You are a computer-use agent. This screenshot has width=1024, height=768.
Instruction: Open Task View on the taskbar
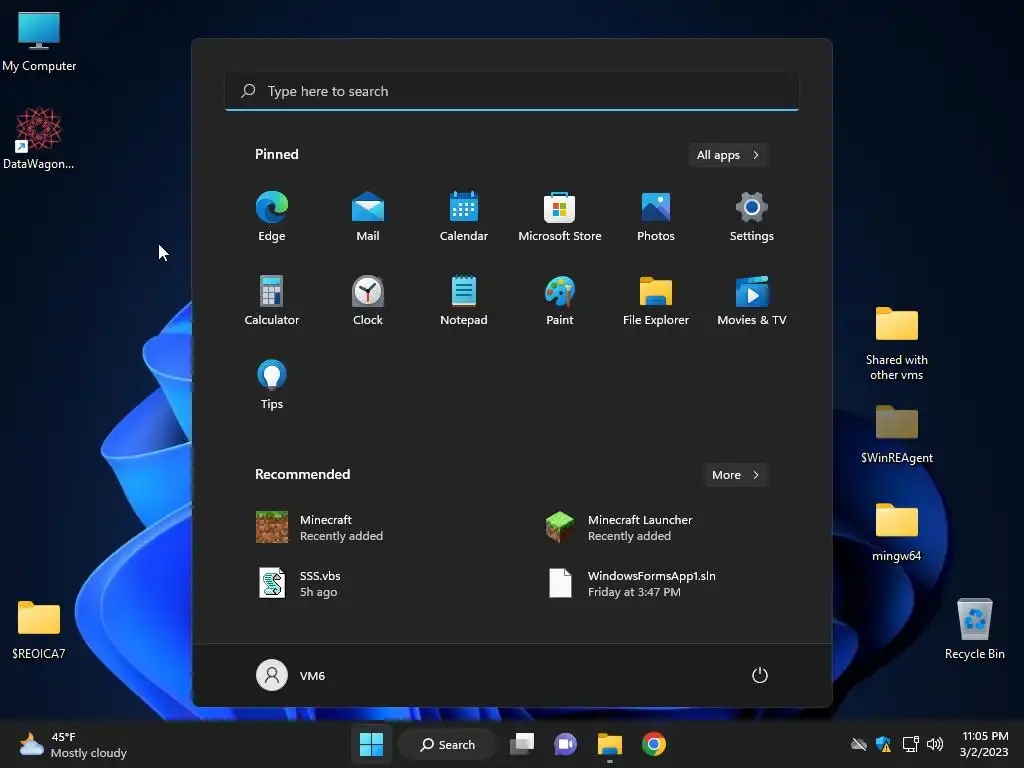(522, 744)
